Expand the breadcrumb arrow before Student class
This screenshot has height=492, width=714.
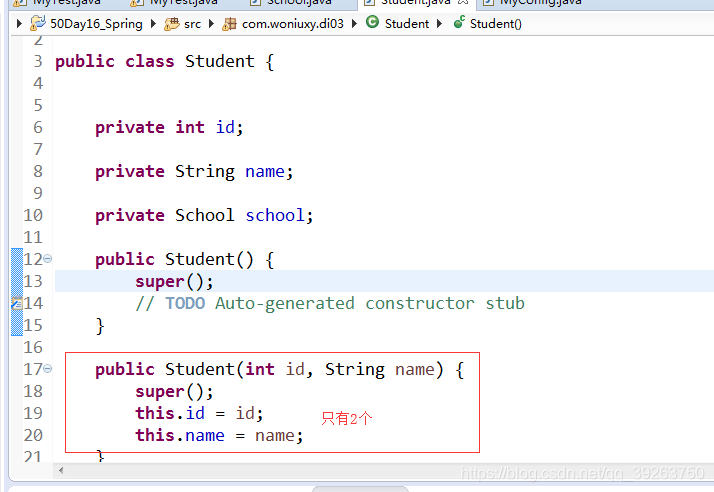(x=354, y=23)
